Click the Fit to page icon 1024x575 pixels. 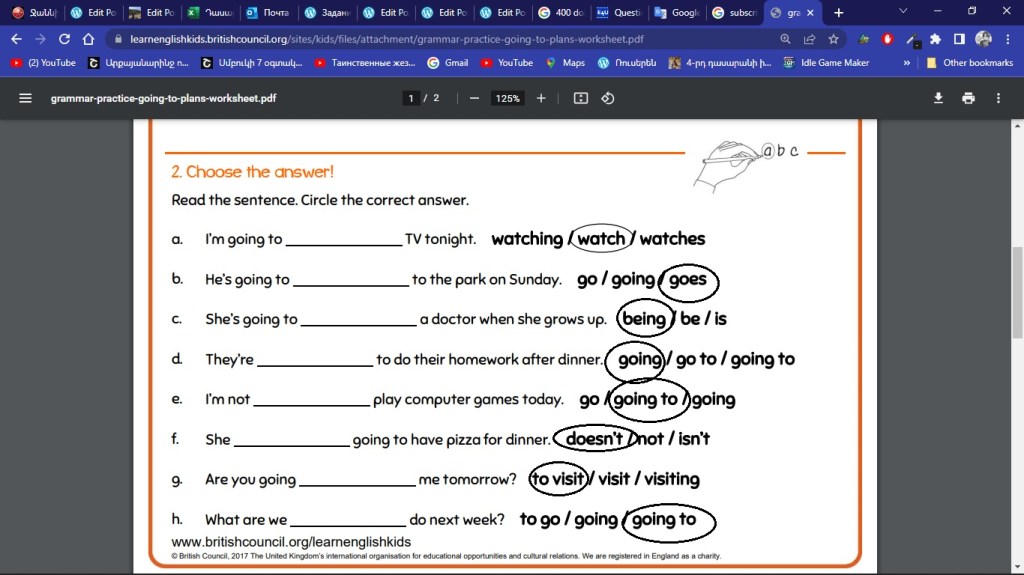click(581, 98)
